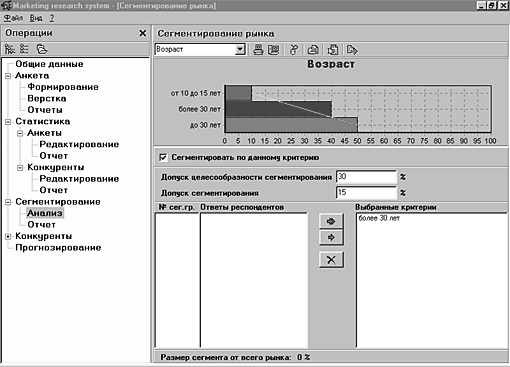
Task: Select Отчеты under Анкета
Action: pyautogui.click(x=45, y=110)
